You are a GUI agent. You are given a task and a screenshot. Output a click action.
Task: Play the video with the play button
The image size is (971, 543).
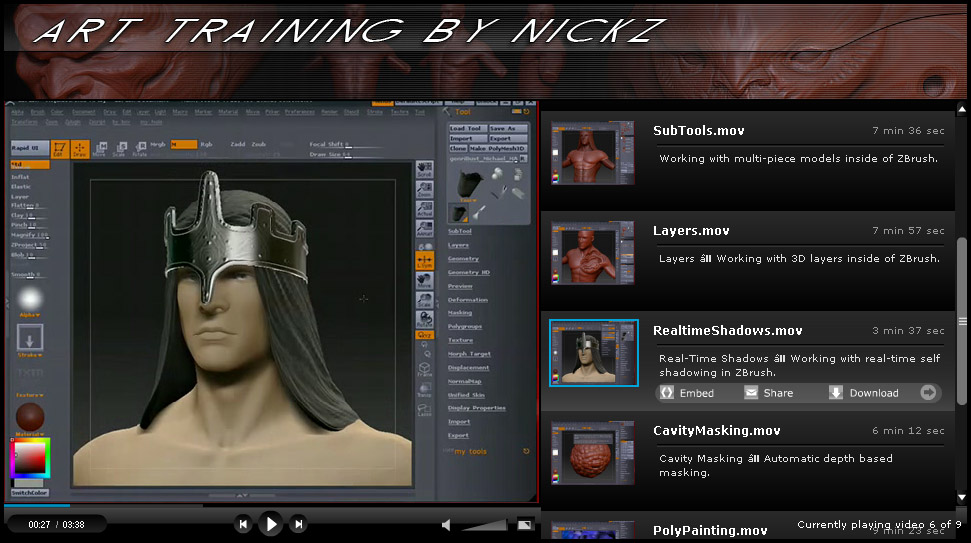point(271,524)
